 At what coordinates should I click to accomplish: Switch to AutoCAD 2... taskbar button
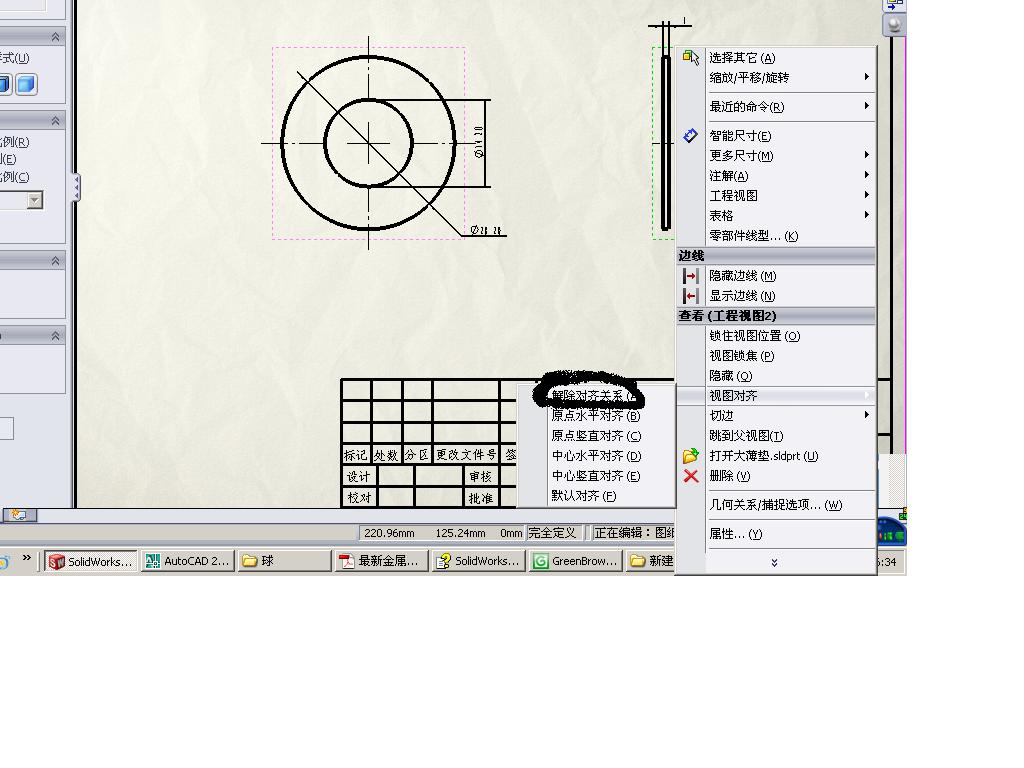click(187, 561)
